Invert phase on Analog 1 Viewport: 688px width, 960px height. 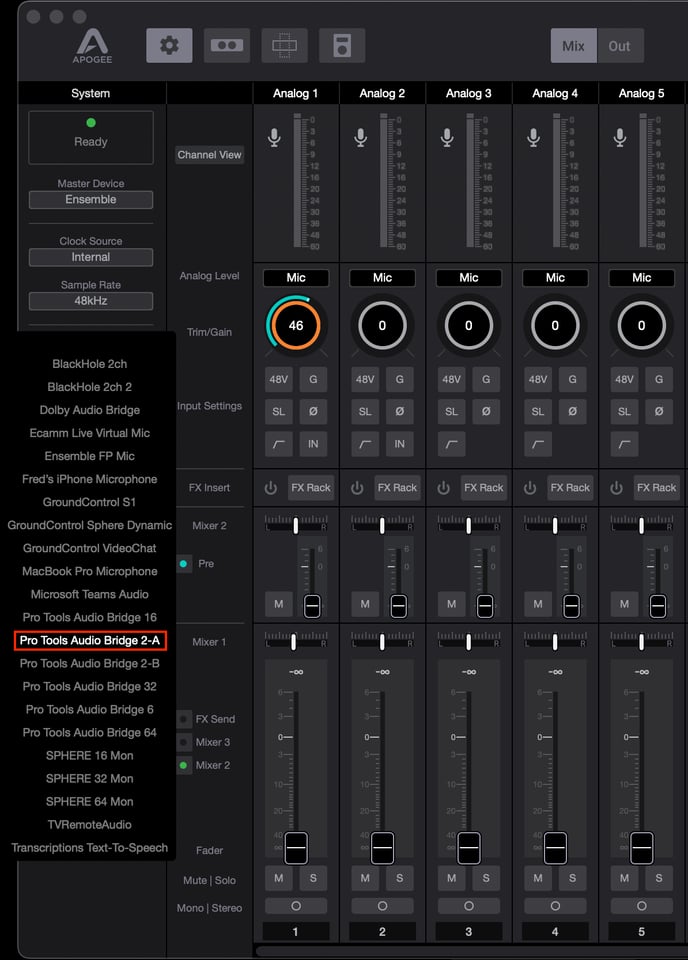coord(313,411)
